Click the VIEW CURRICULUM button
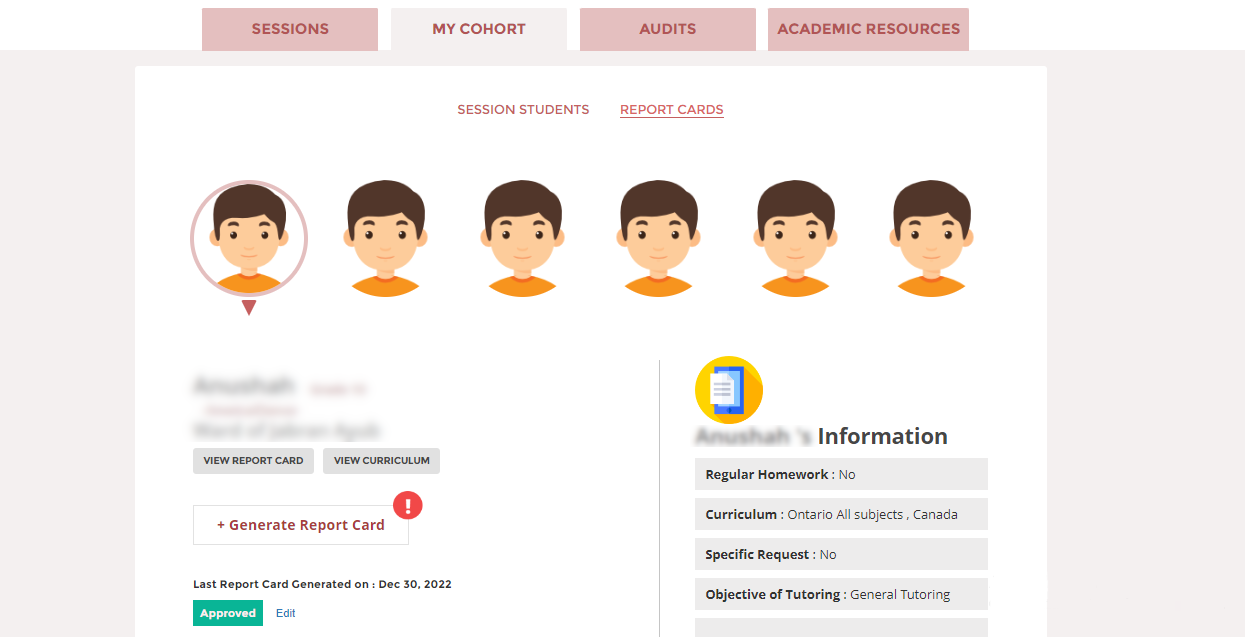 coord(381,461)
